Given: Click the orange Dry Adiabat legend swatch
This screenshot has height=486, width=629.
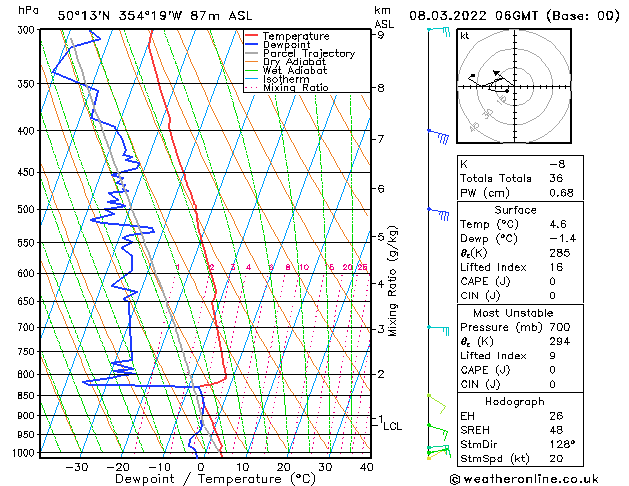Looking at the screenshot, I should click(x=252, y=61).
